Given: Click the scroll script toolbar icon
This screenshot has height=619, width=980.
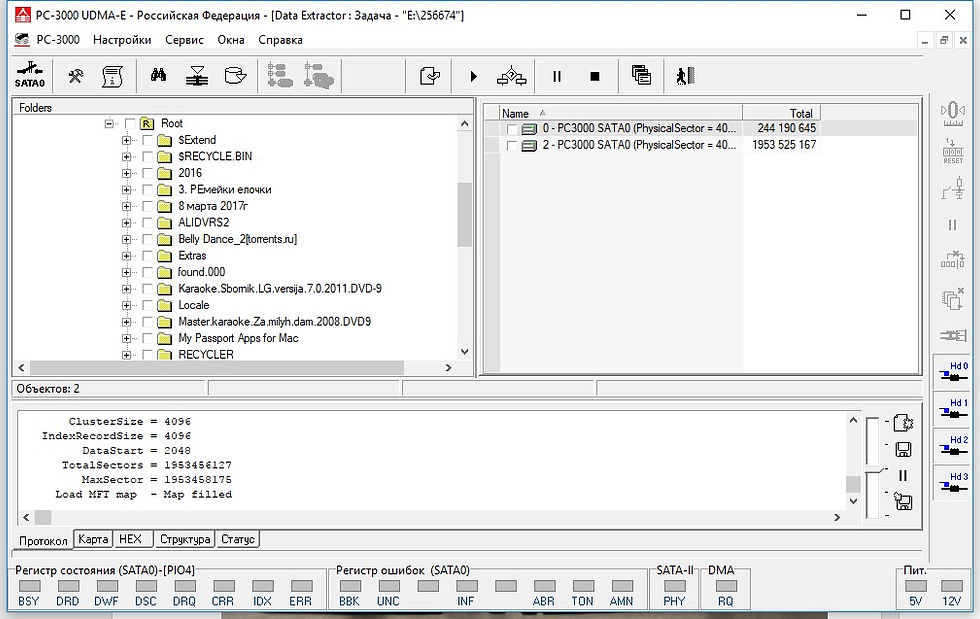Looking at the screenshot, I should (x=112, y=76).
